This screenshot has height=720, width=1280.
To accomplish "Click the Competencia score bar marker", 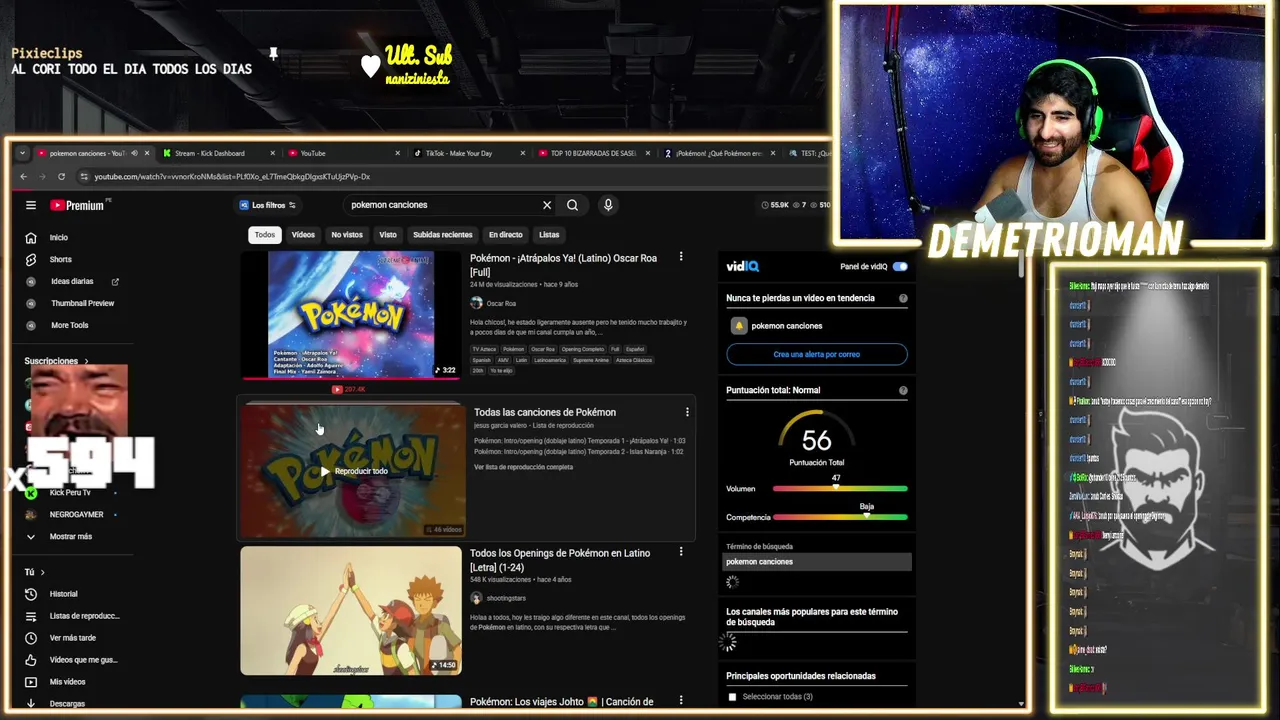I will coord(867,516).
